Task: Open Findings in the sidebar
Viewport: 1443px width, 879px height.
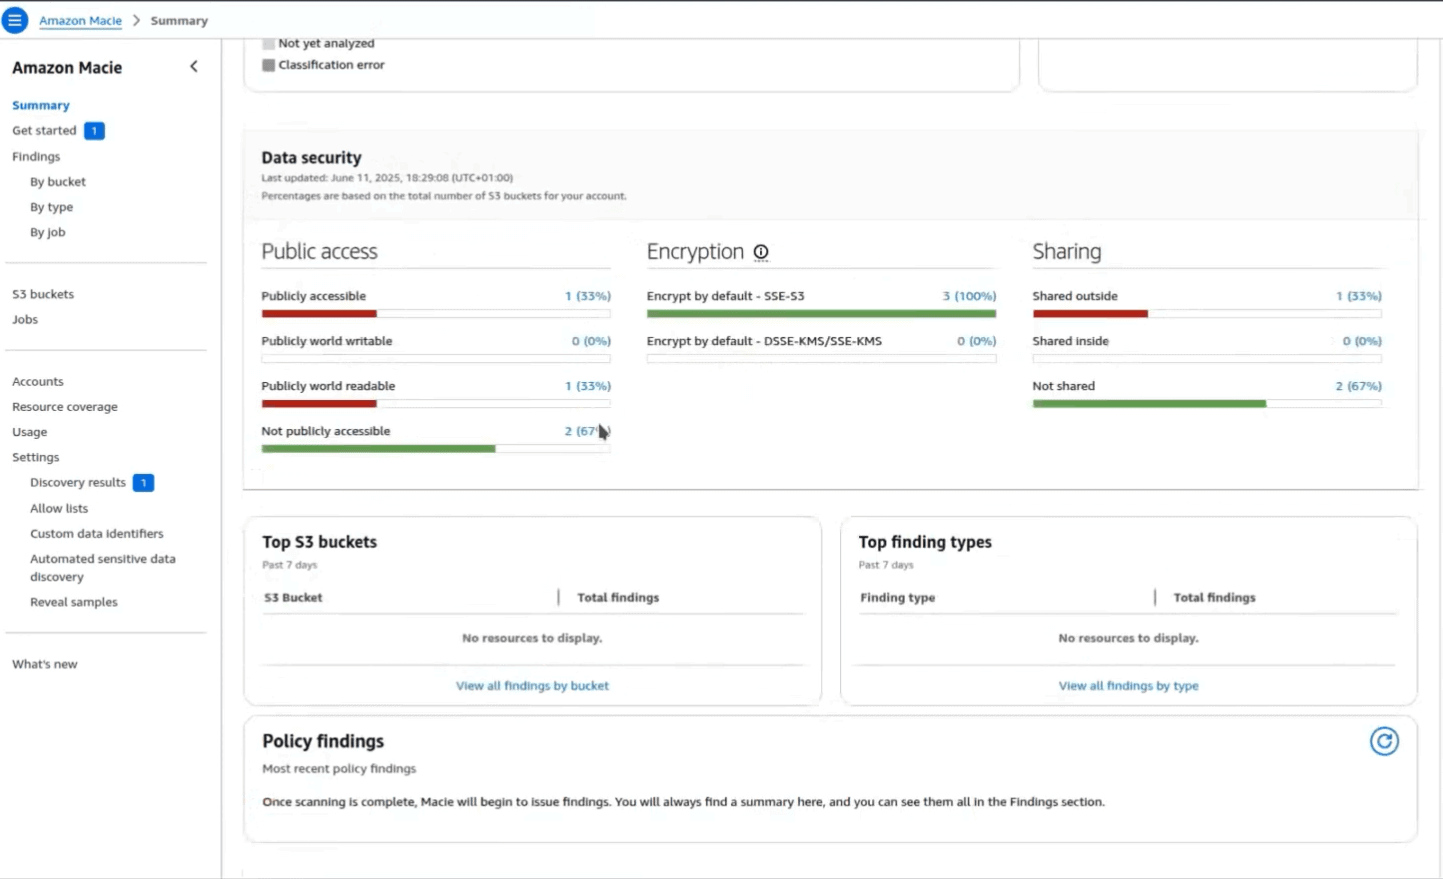Action: (36, 157)
